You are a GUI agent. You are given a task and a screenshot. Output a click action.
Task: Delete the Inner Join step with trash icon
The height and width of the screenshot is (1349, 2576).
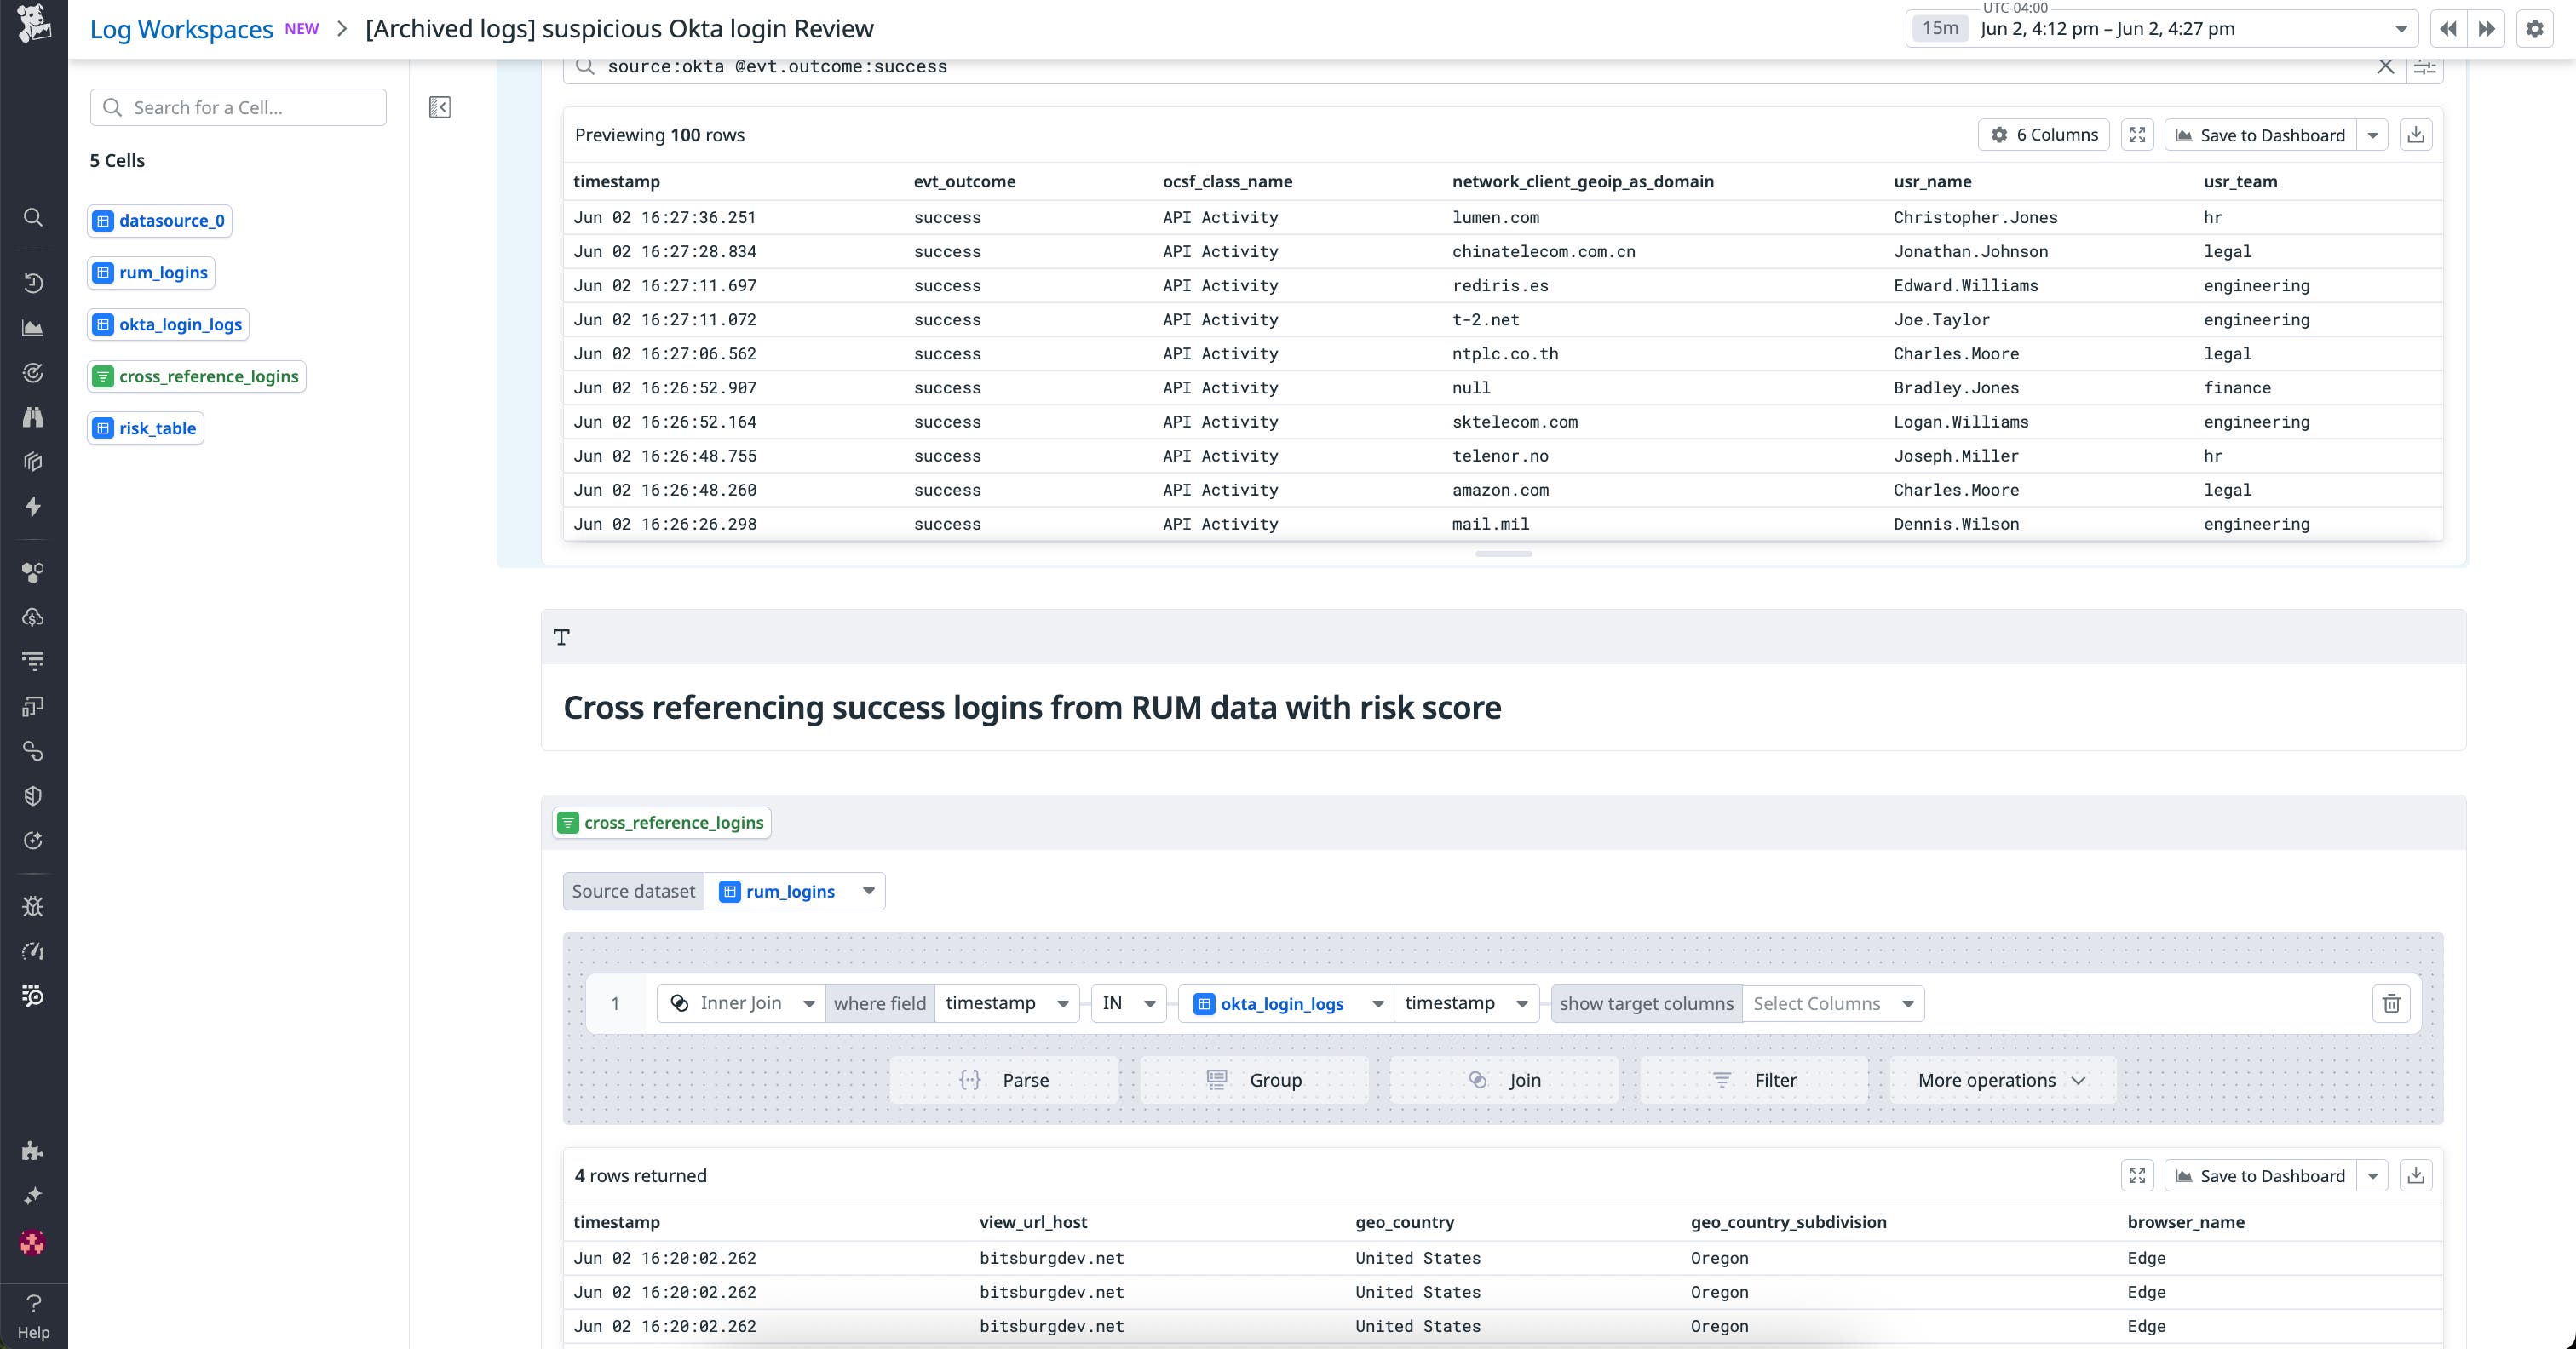click(x=2392, y=1003)
